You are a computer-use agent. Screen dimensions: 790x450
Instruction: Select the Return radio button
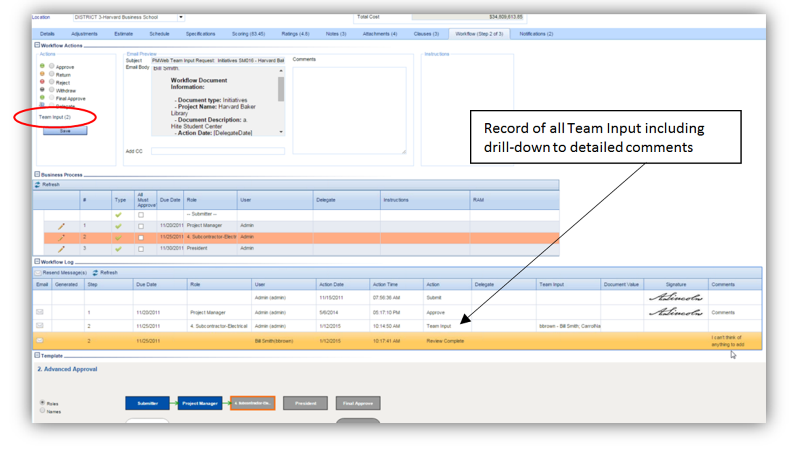coord(51,74)
